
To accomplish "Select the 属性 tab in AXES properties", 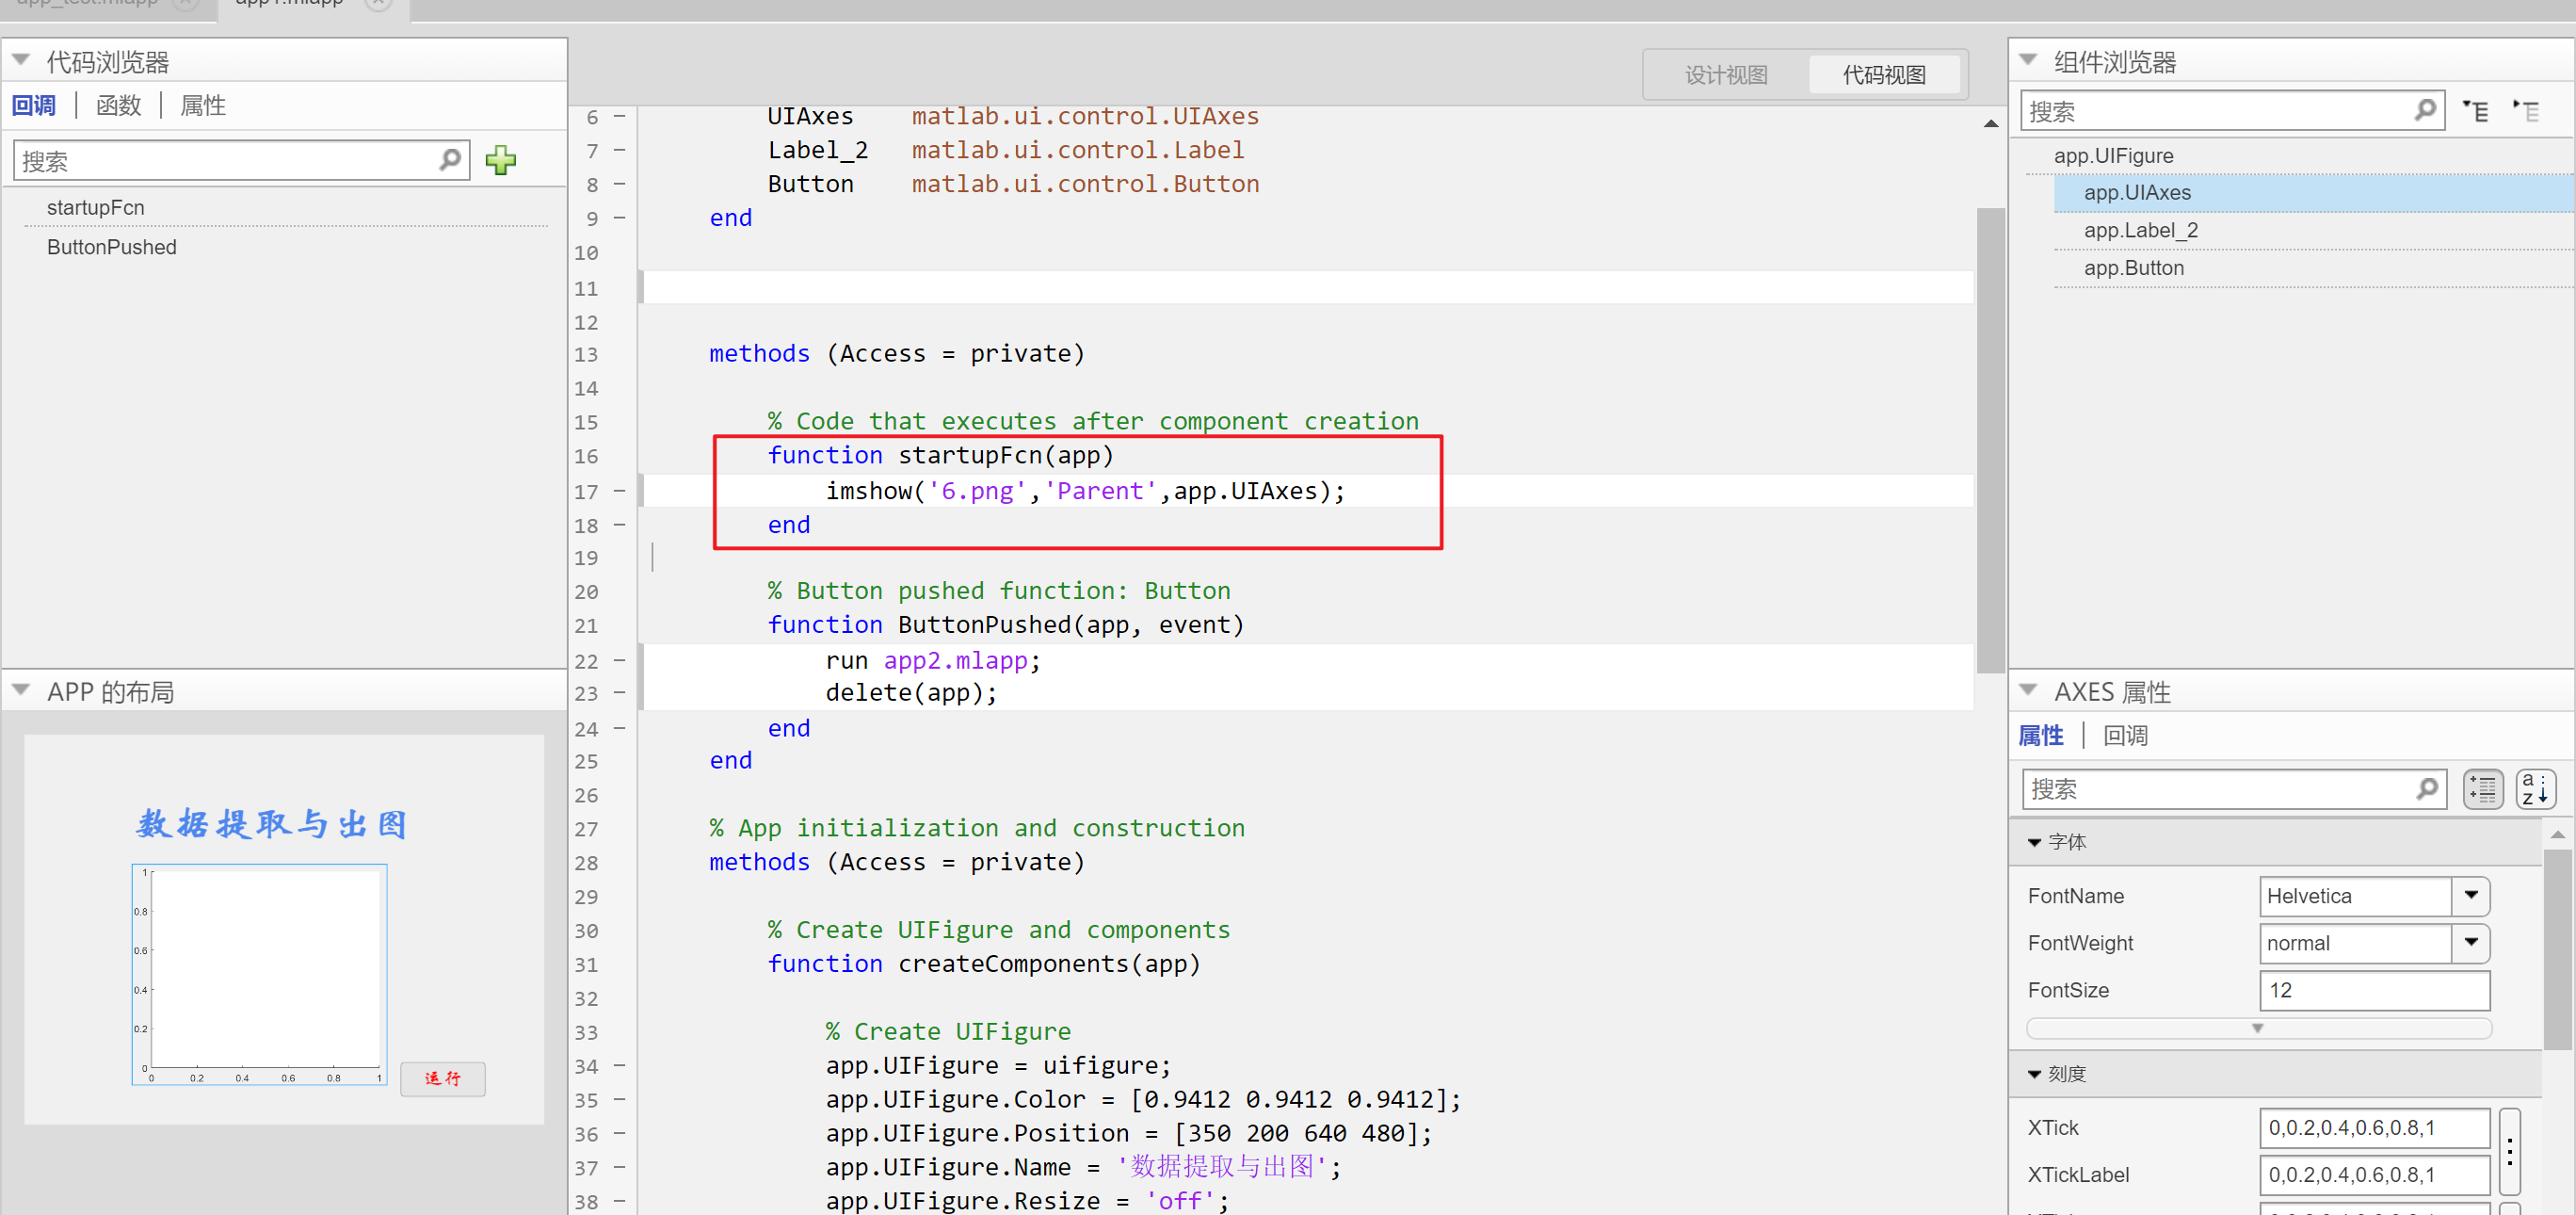I will pos(2041,736).
